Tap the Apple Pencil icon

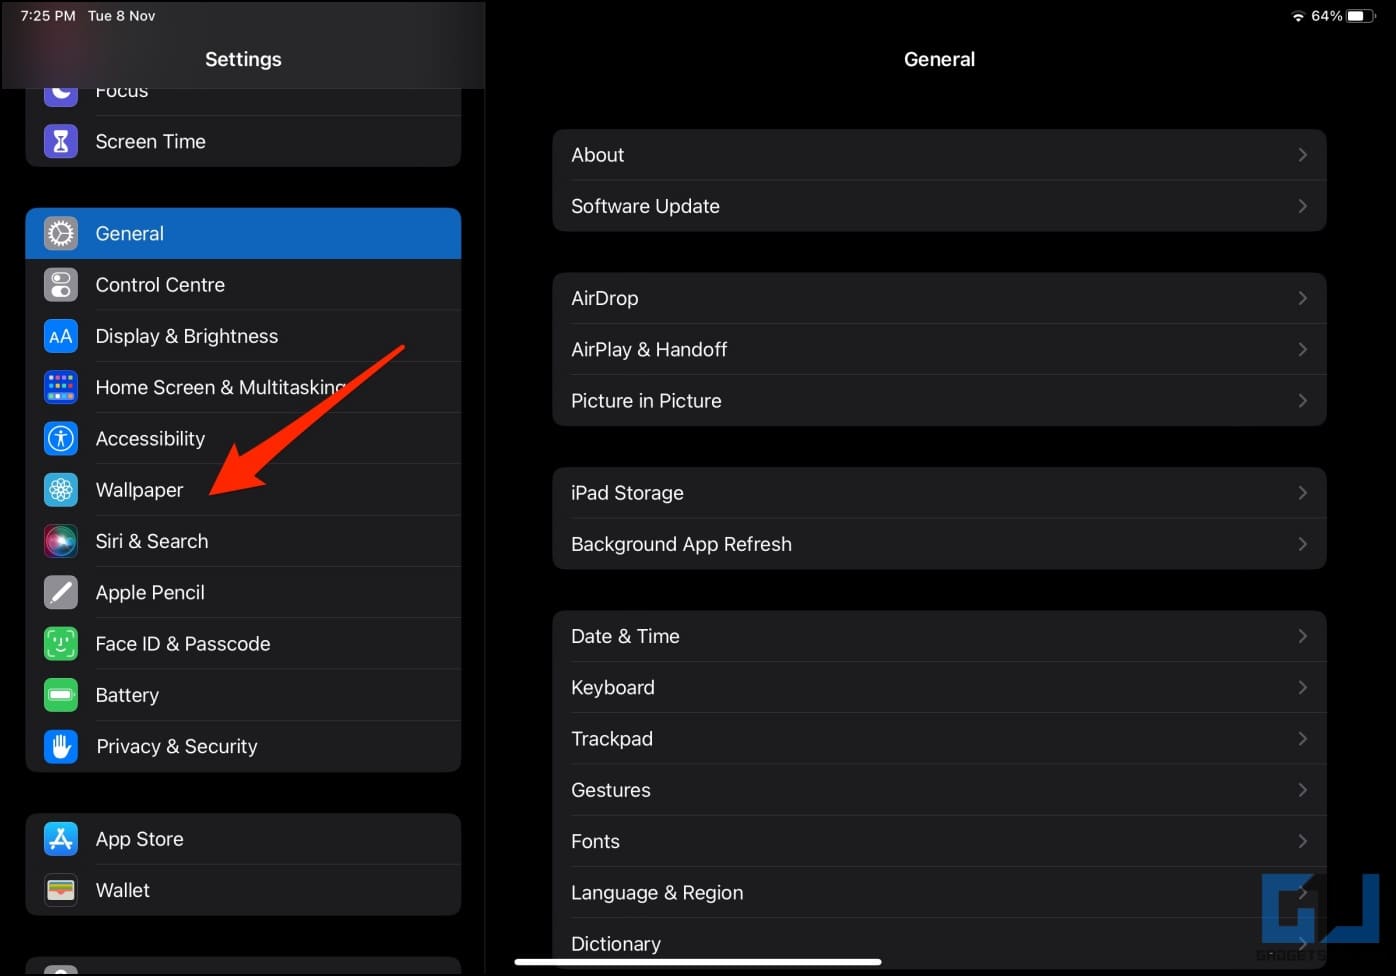click(x=61, y=592)
